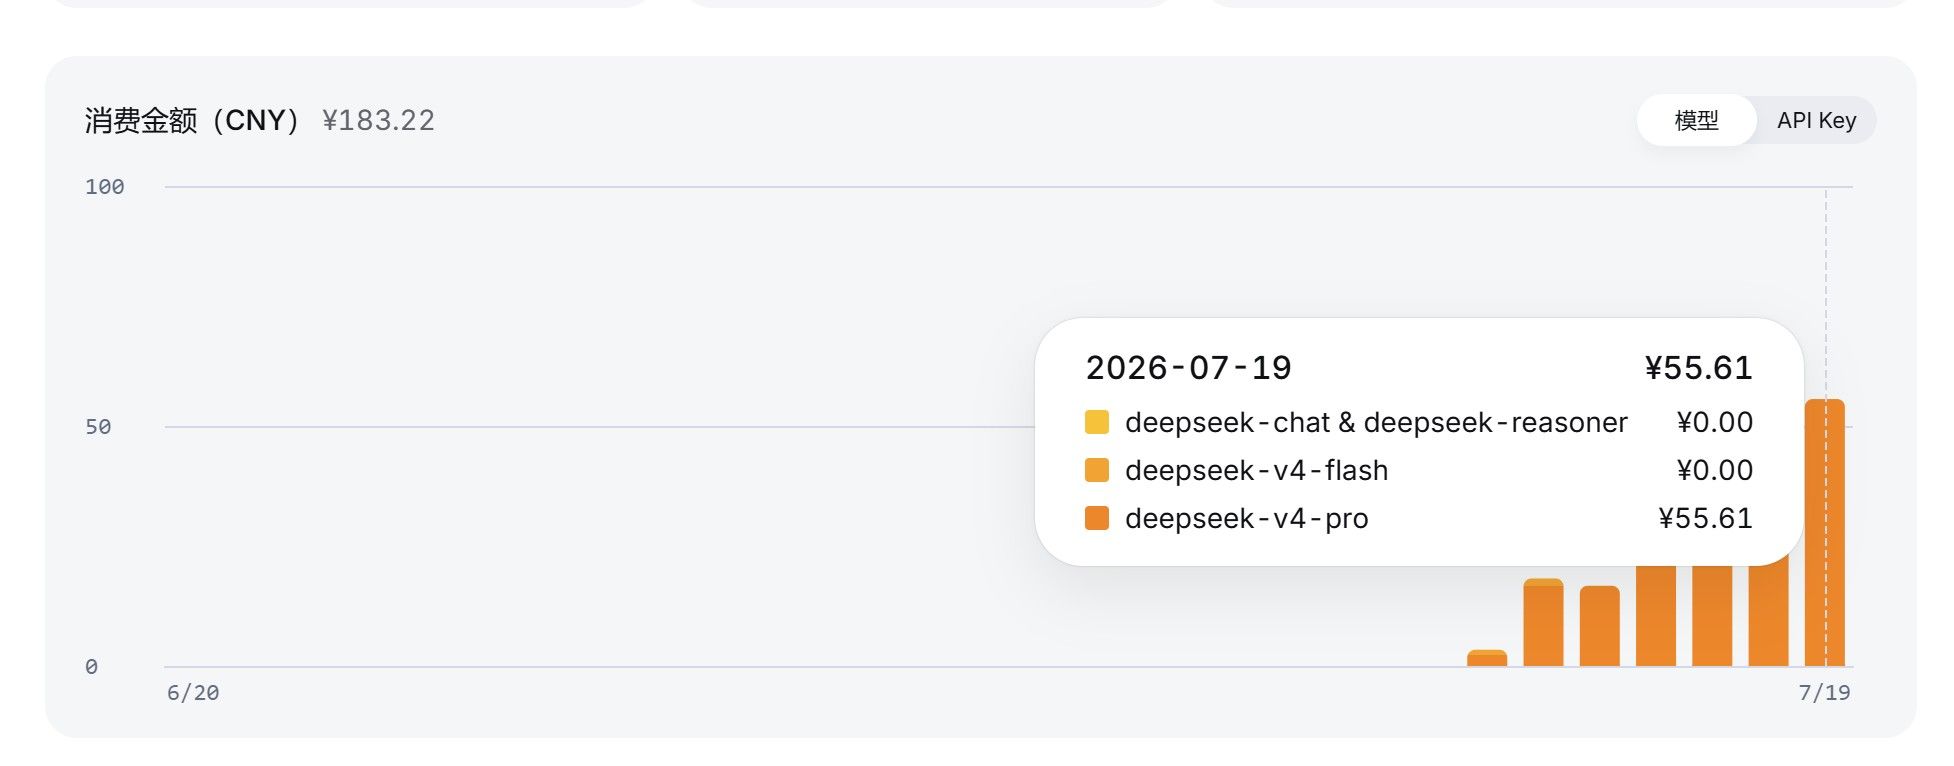Click the 2026-07-19 tooltip date
This screenshot has height=766, width=1954.
(1188, 368)
